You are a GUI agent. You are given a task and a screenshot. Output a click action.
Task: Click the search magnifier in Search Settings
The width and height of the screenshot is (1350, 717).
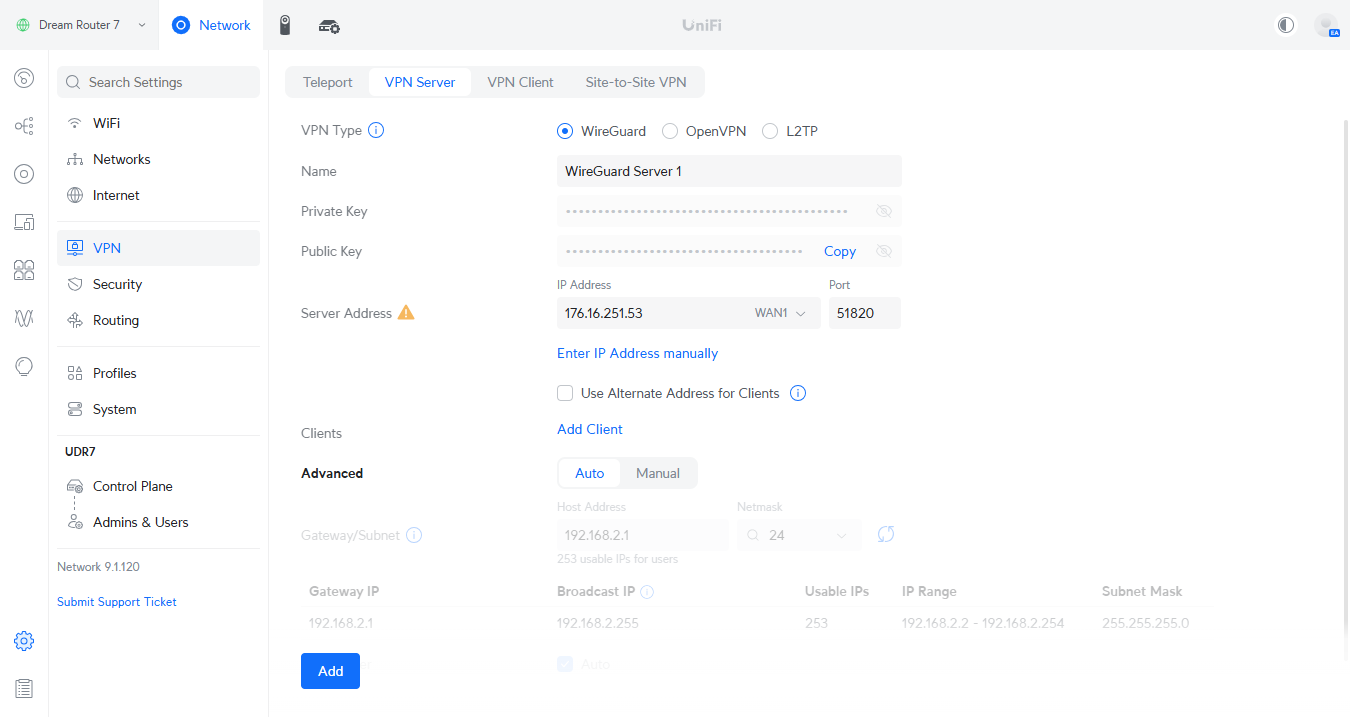[x=73, y=82]
